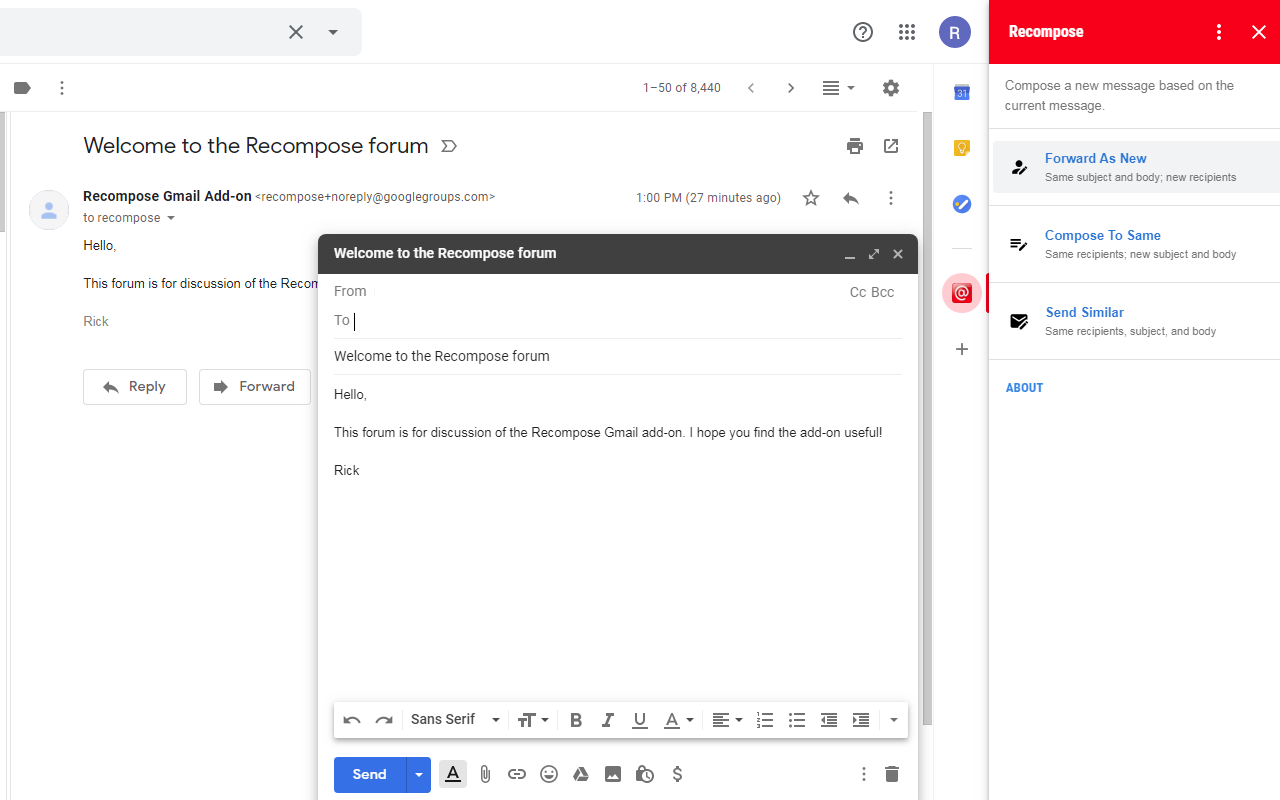The image size is (1280, 800).
Task: Select Forward As New in Recompose
Action: 1136,167
